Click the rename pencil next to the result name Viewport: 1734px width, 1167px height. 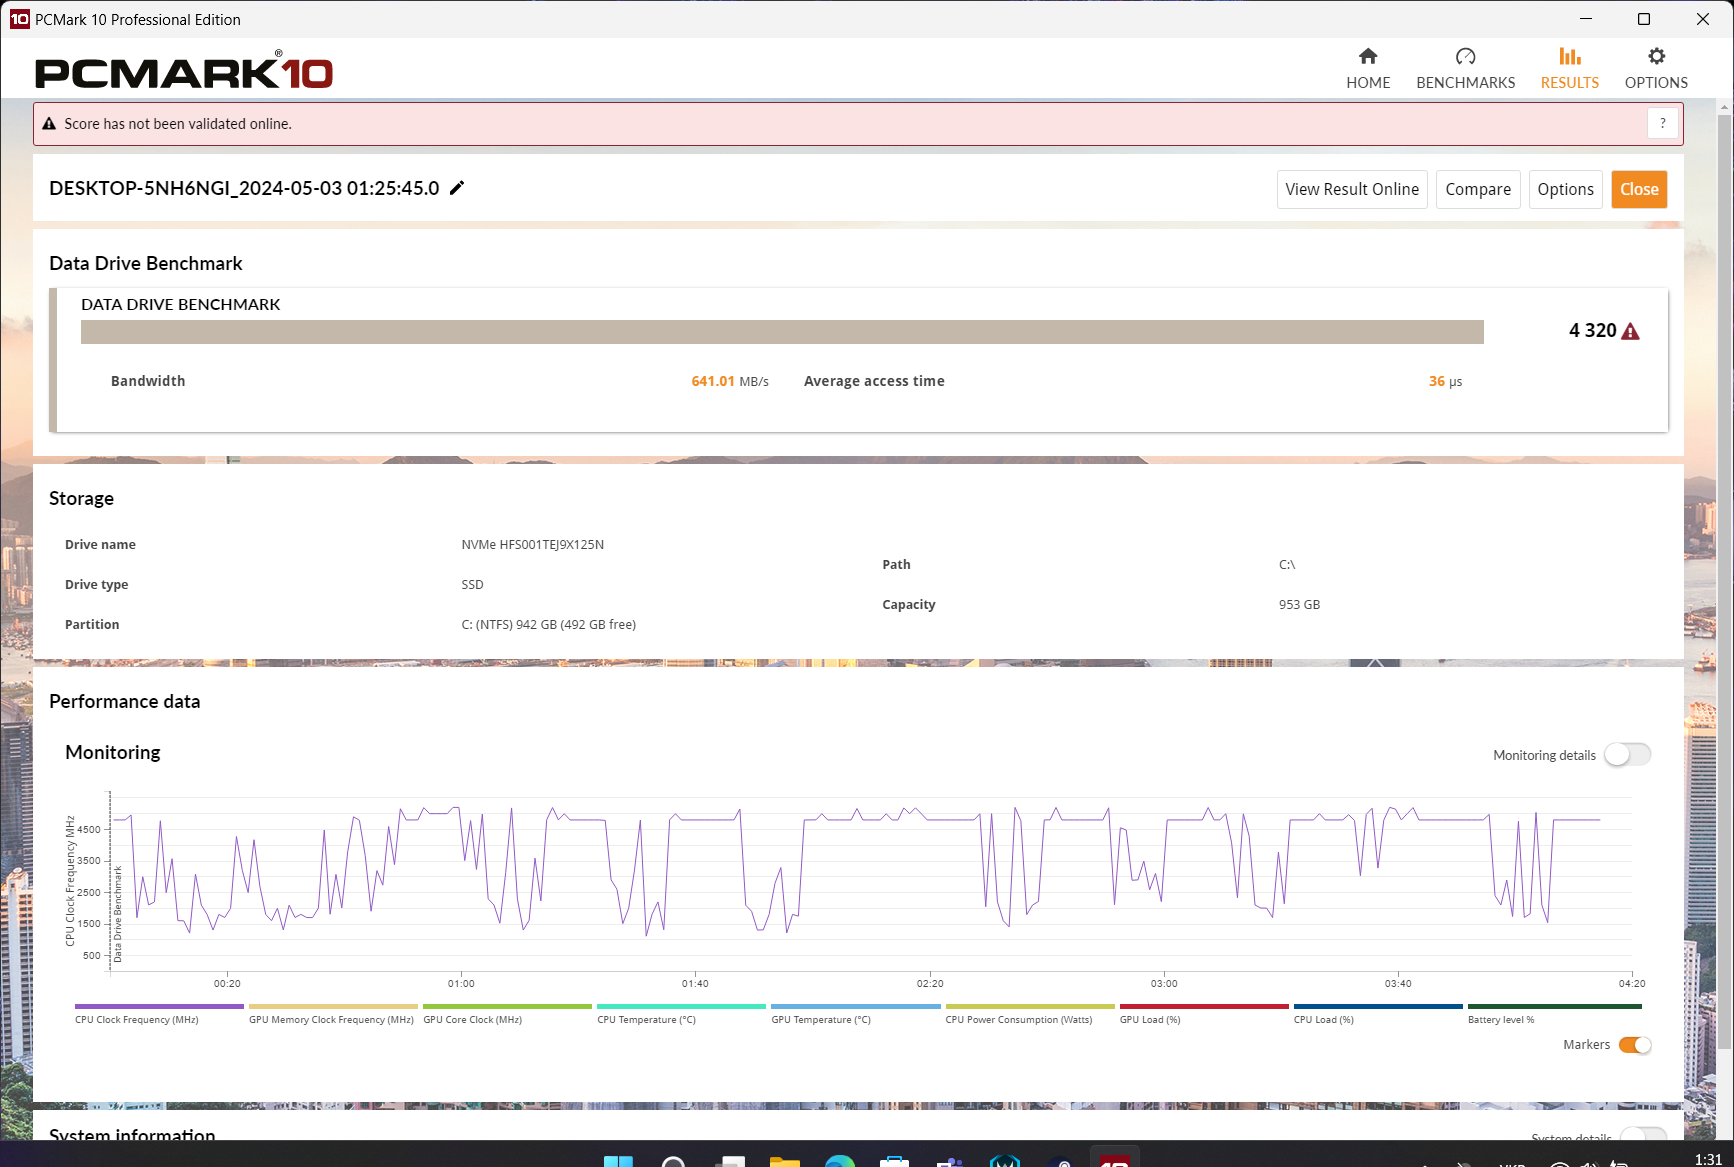pos(457,187)
